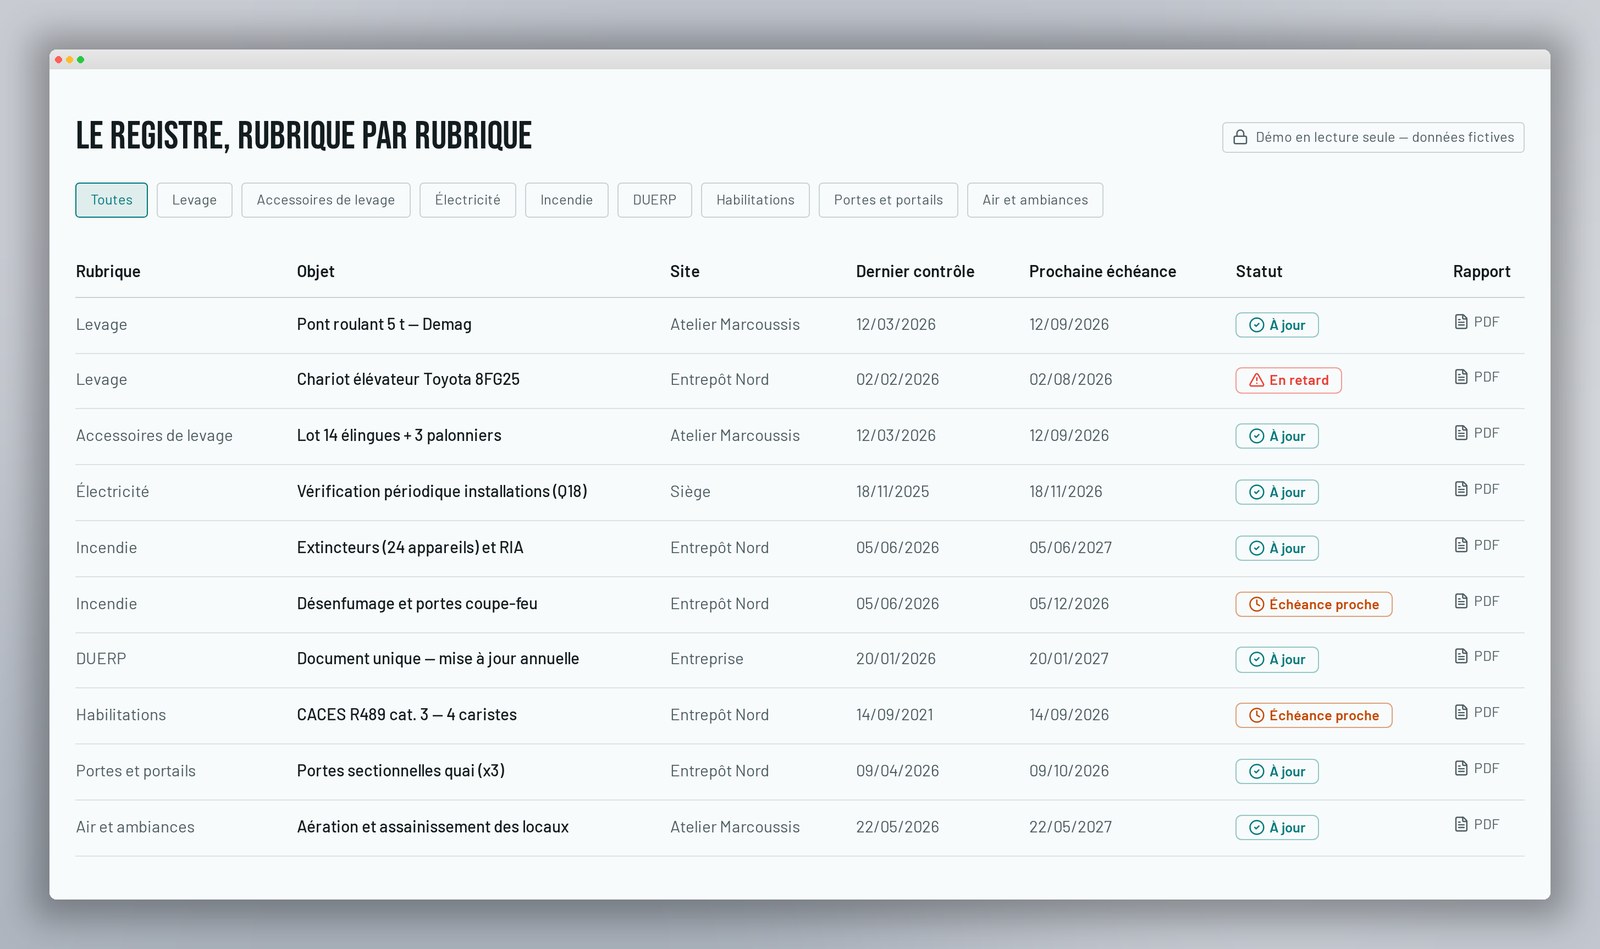
Task: Click the '05/12/2026' due date
Action: point(1069,603)
